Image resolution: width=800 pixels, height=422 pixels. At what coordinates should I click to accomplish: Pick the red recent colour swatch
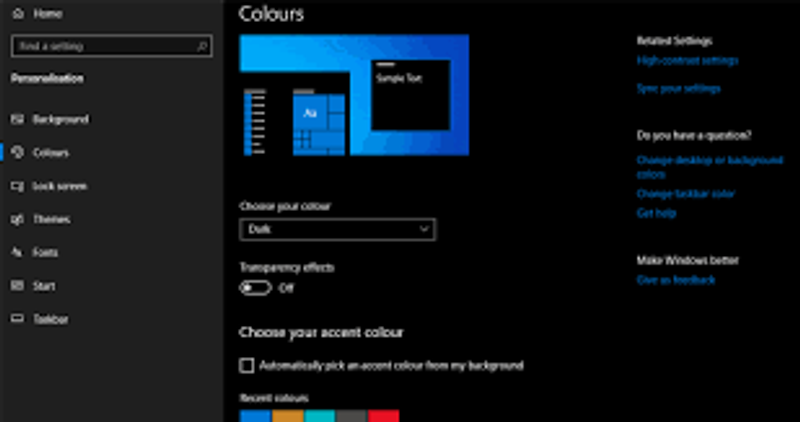[x=384, y=416]
